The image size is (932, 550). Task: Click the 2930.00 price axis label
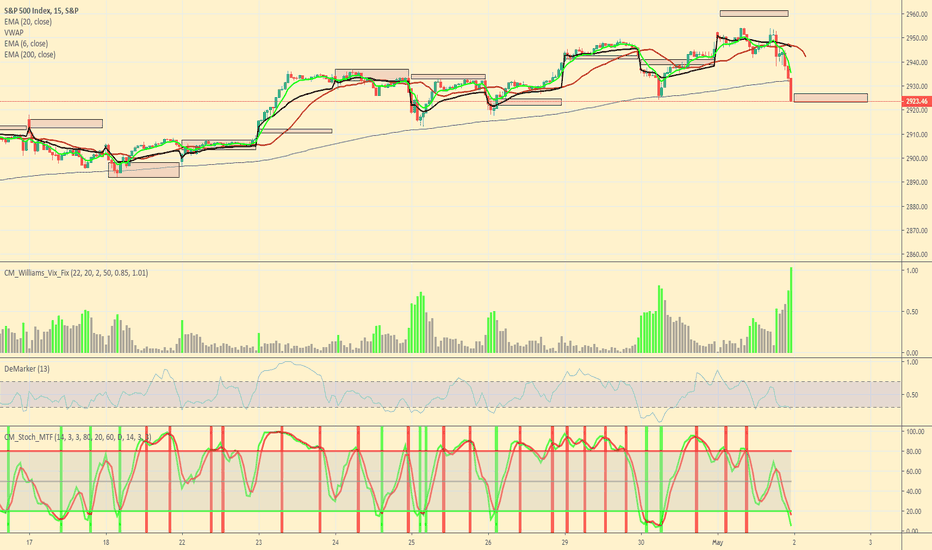[917, 86]
